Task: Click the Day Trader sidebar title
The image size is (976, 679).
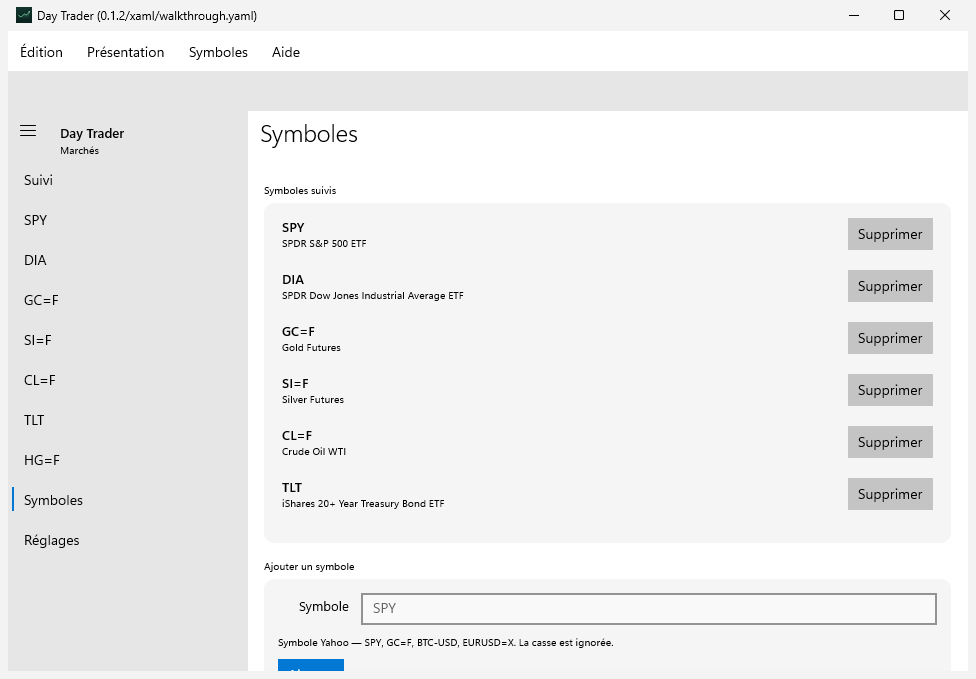Action: (x=92, y=133)
